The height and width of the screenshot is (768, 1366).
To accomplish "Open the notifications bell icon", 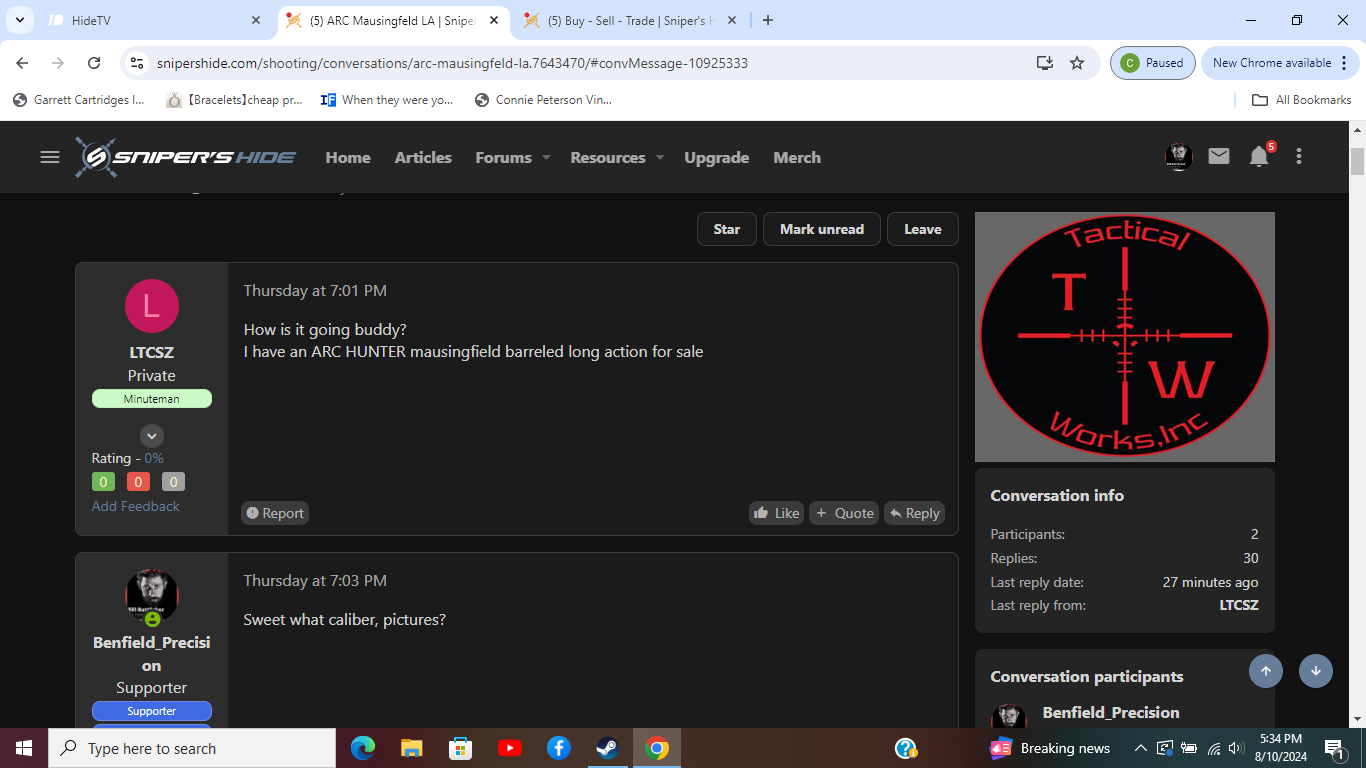I will (1259, 156).
